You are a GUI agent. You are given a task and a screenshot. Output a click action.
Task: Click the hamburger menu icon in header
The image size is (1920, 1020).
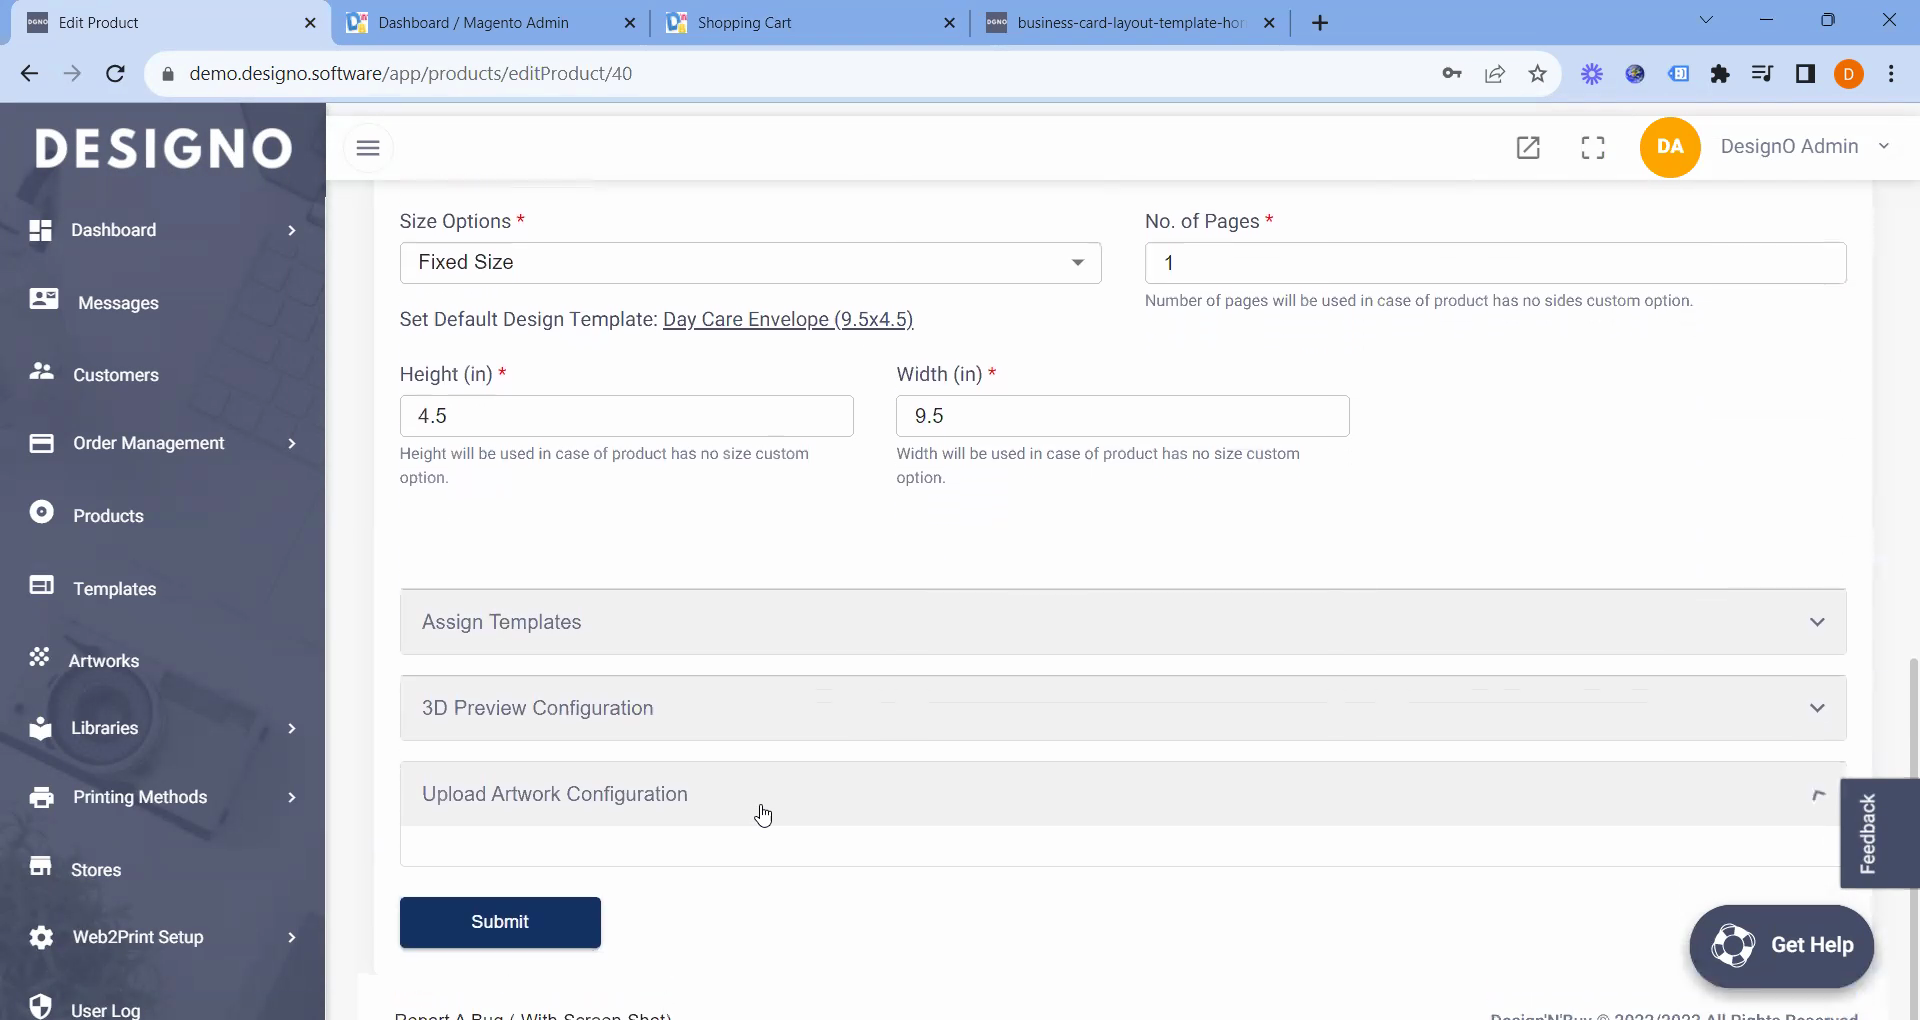[x=368, y=148]
